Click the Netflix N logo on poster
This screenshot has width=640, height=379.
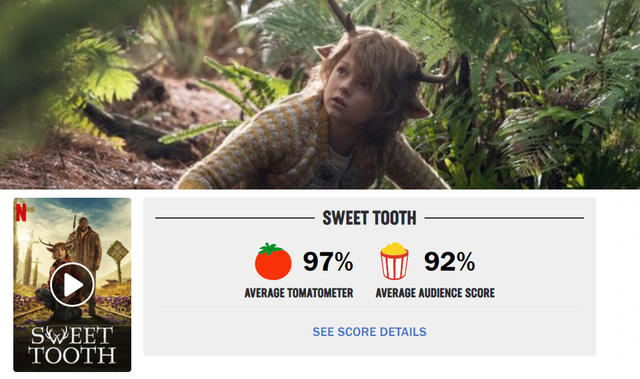click(21, 212)
